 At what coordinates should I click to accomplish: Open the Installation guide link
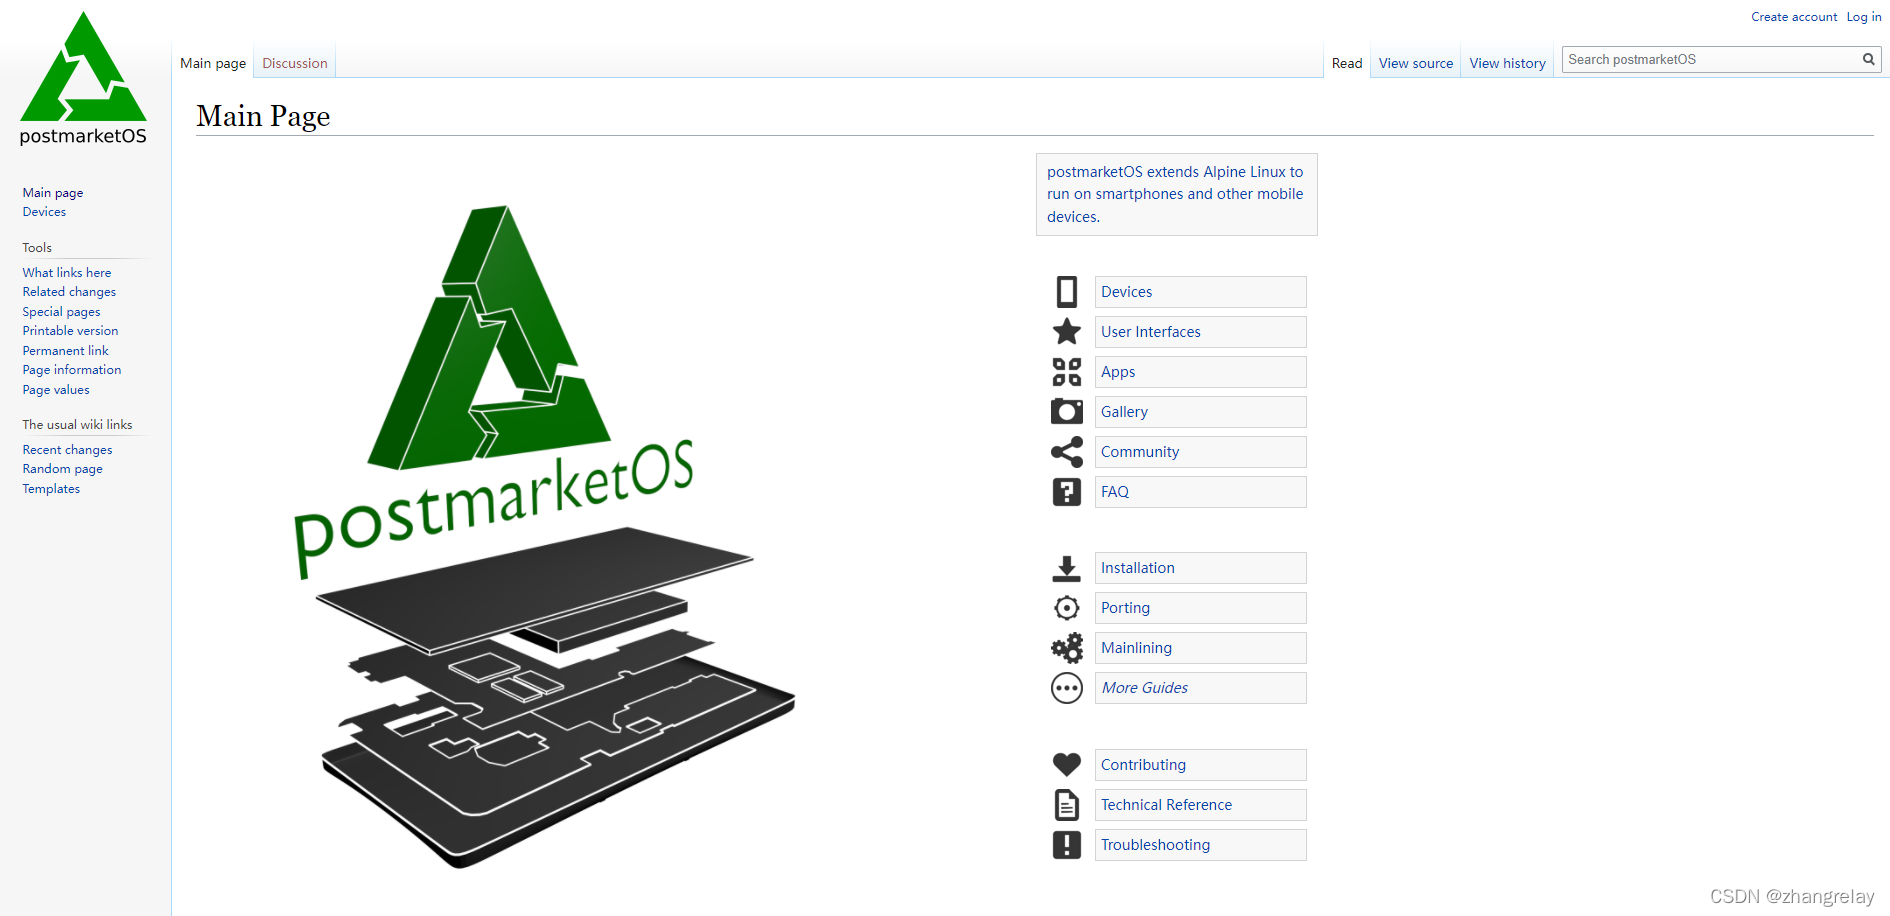[x=1138, y=568]
